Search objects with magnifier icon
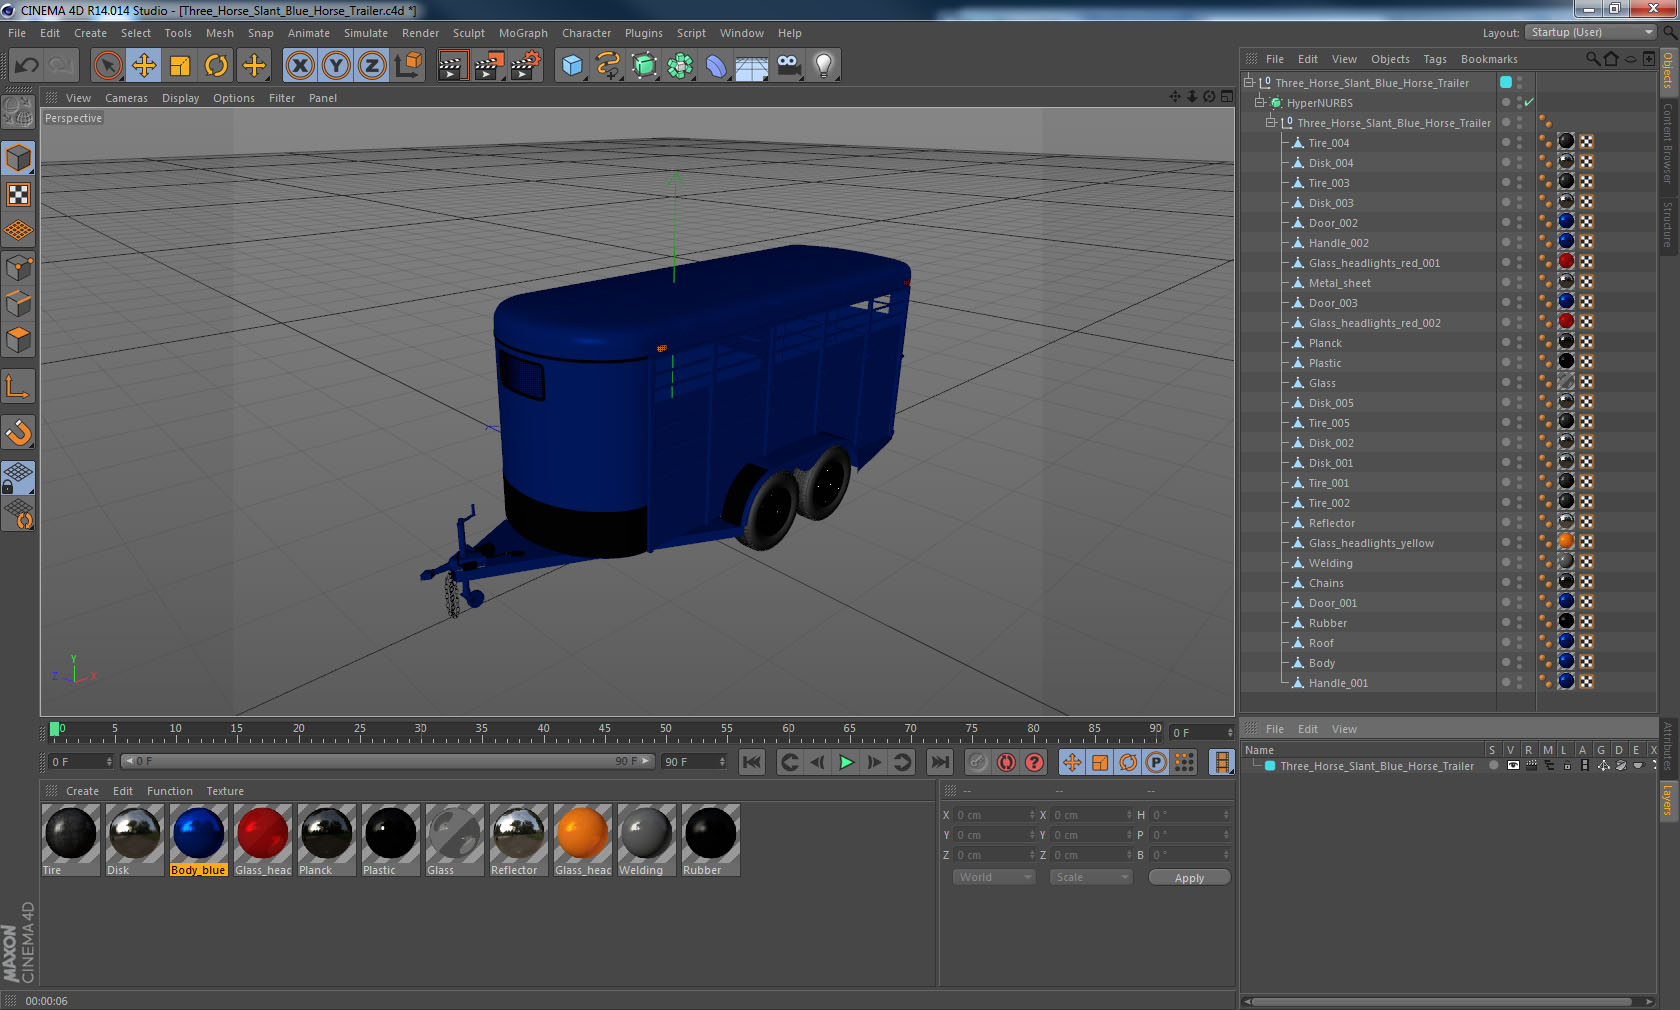This screenshot has height=1010, width=1680. 1592,59
